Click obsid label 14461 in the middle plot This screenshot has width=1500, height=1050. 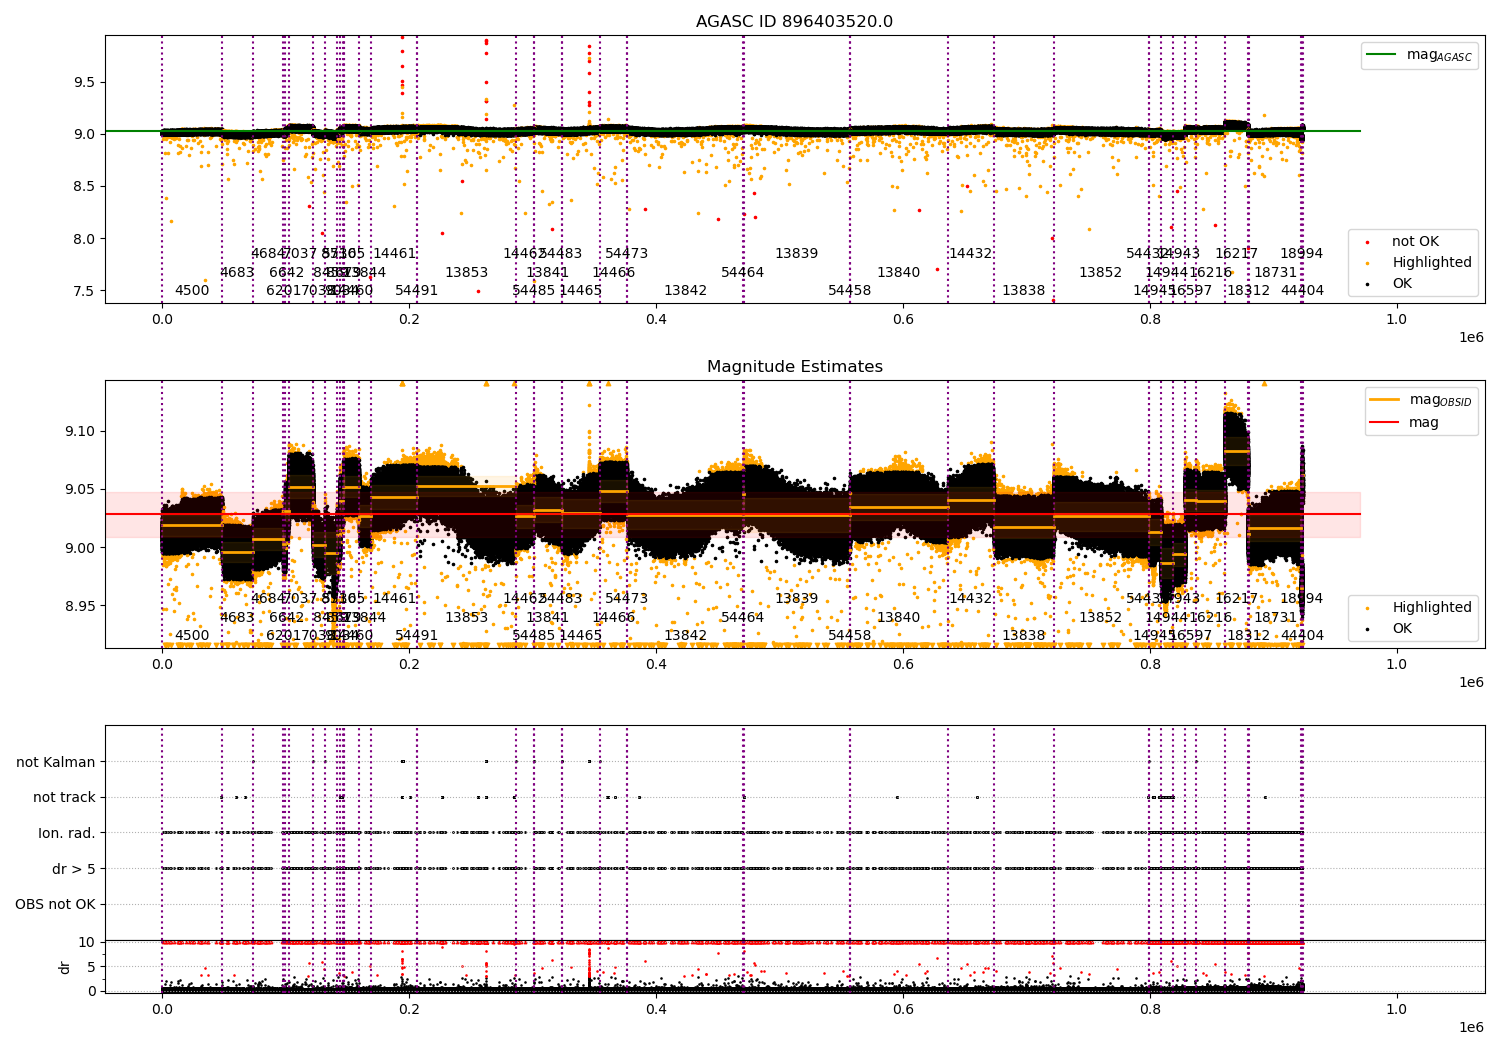(x=395, y=599)
